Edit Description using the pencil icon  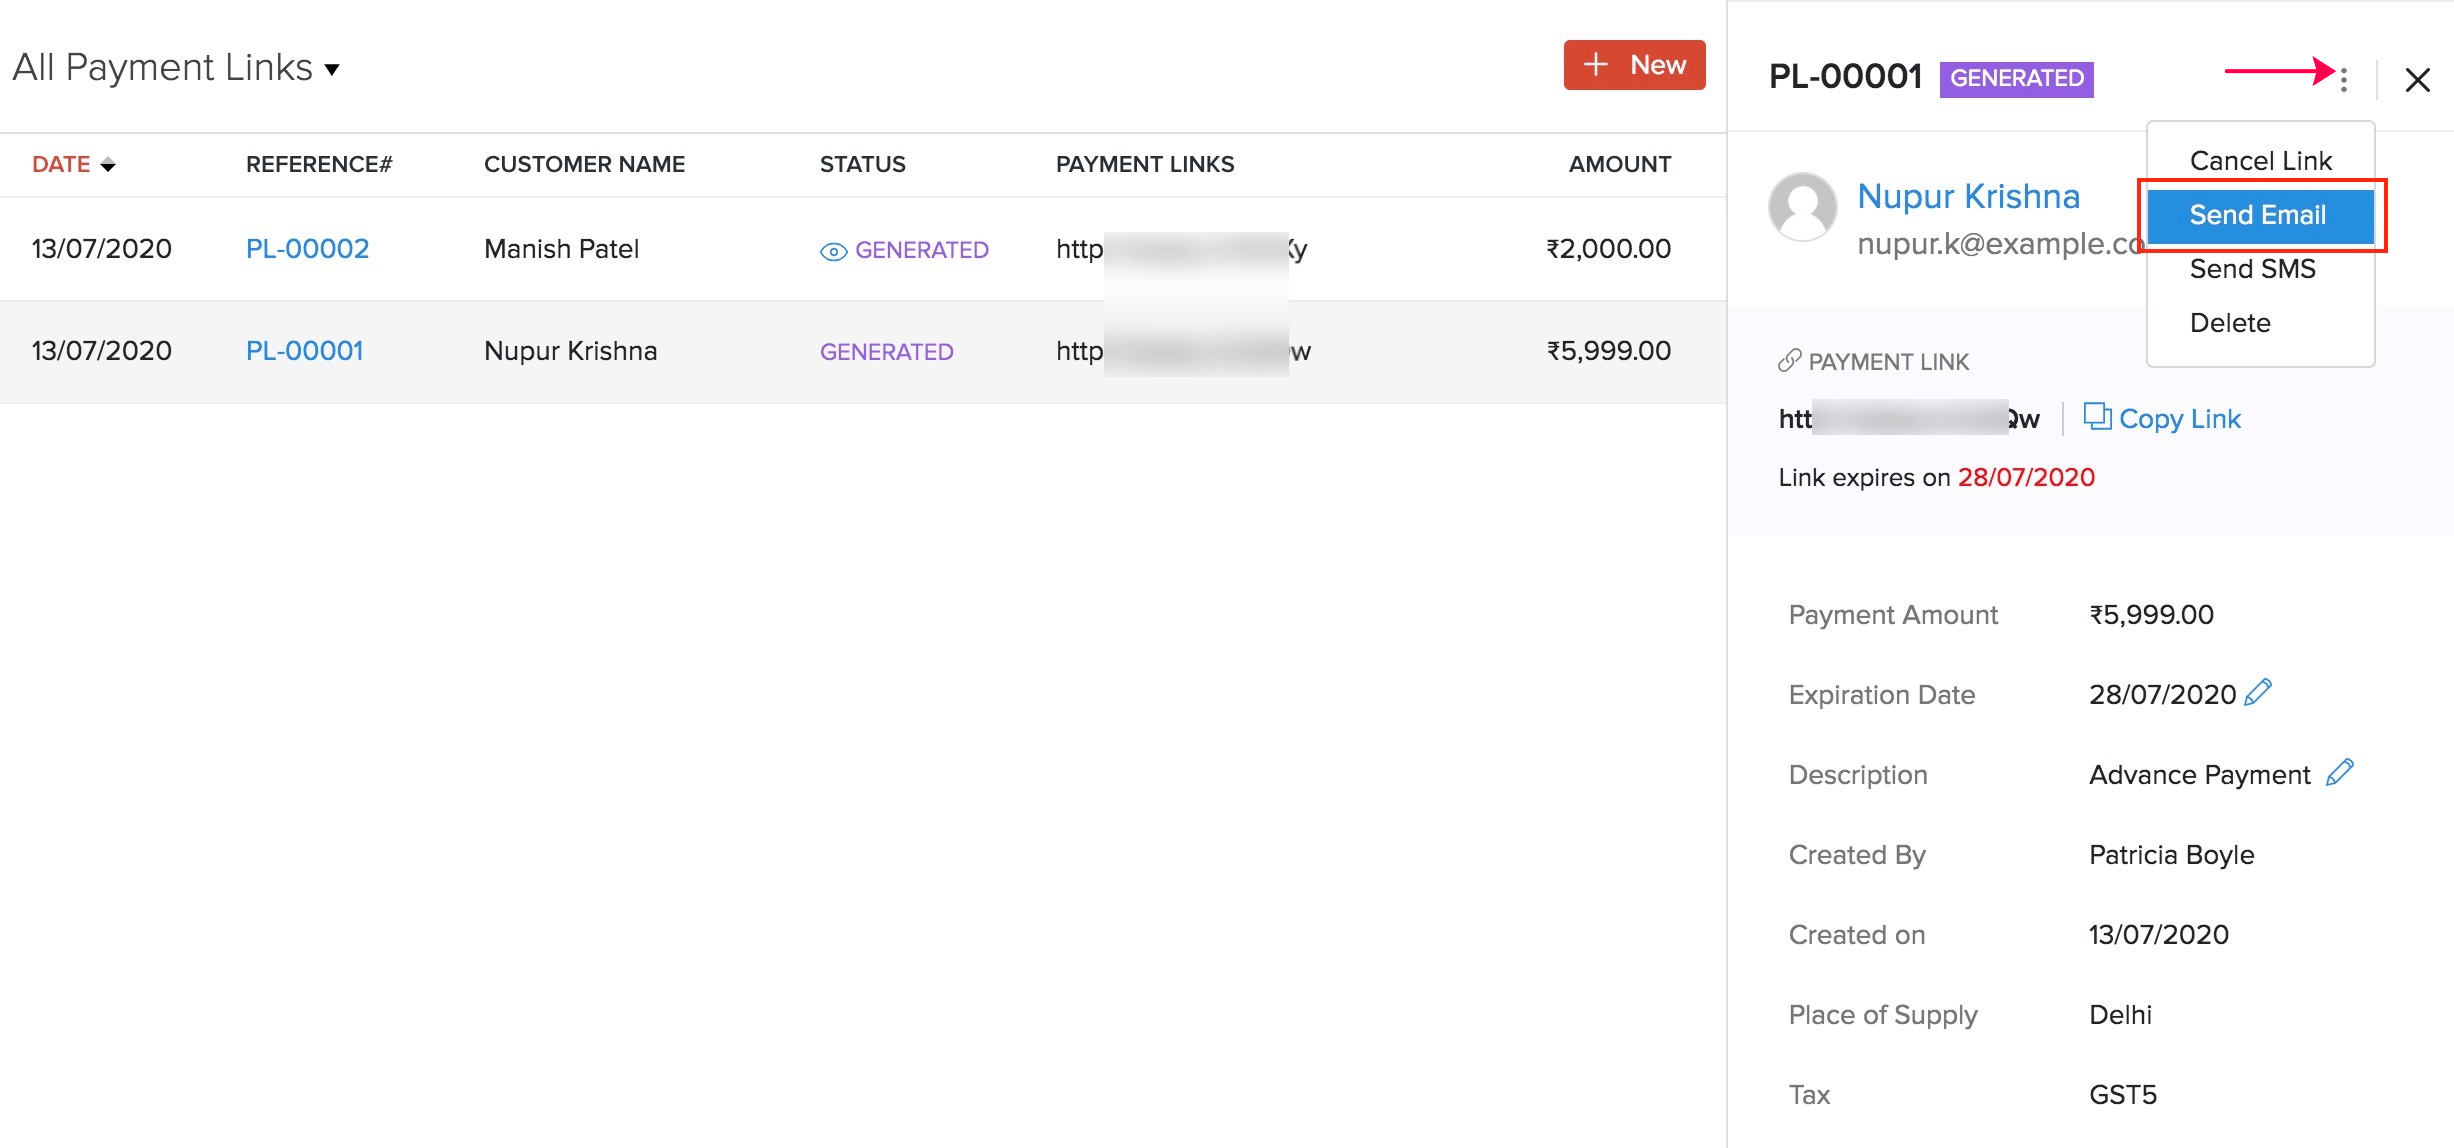point(2339,772)
